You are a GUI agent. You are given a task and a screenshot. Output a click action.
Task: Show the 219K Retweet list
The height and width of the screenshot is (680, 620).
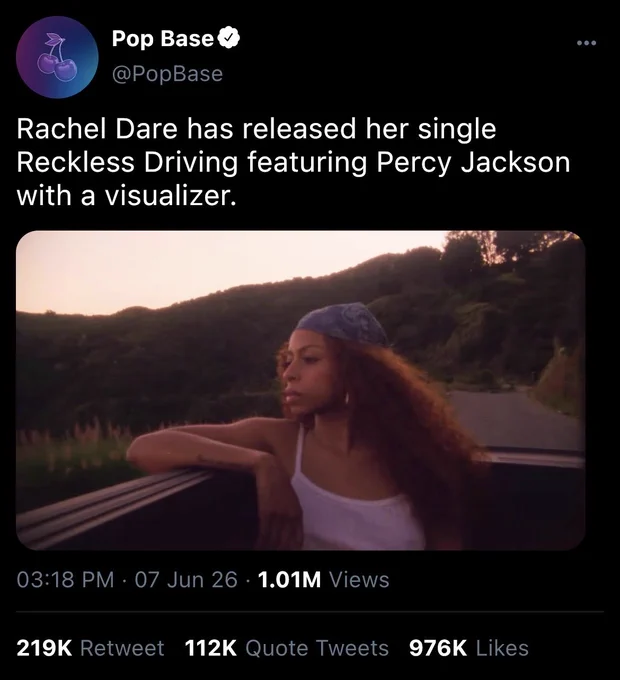(x=90, y=648)
